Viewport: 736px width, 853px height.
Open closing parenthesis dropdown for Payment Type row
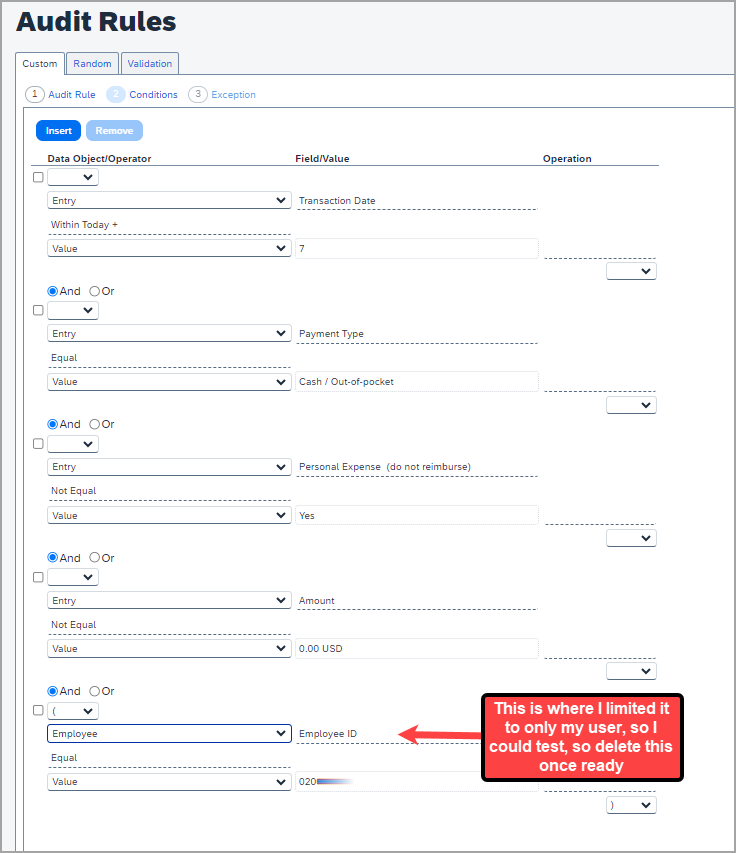tap(631, 405)
